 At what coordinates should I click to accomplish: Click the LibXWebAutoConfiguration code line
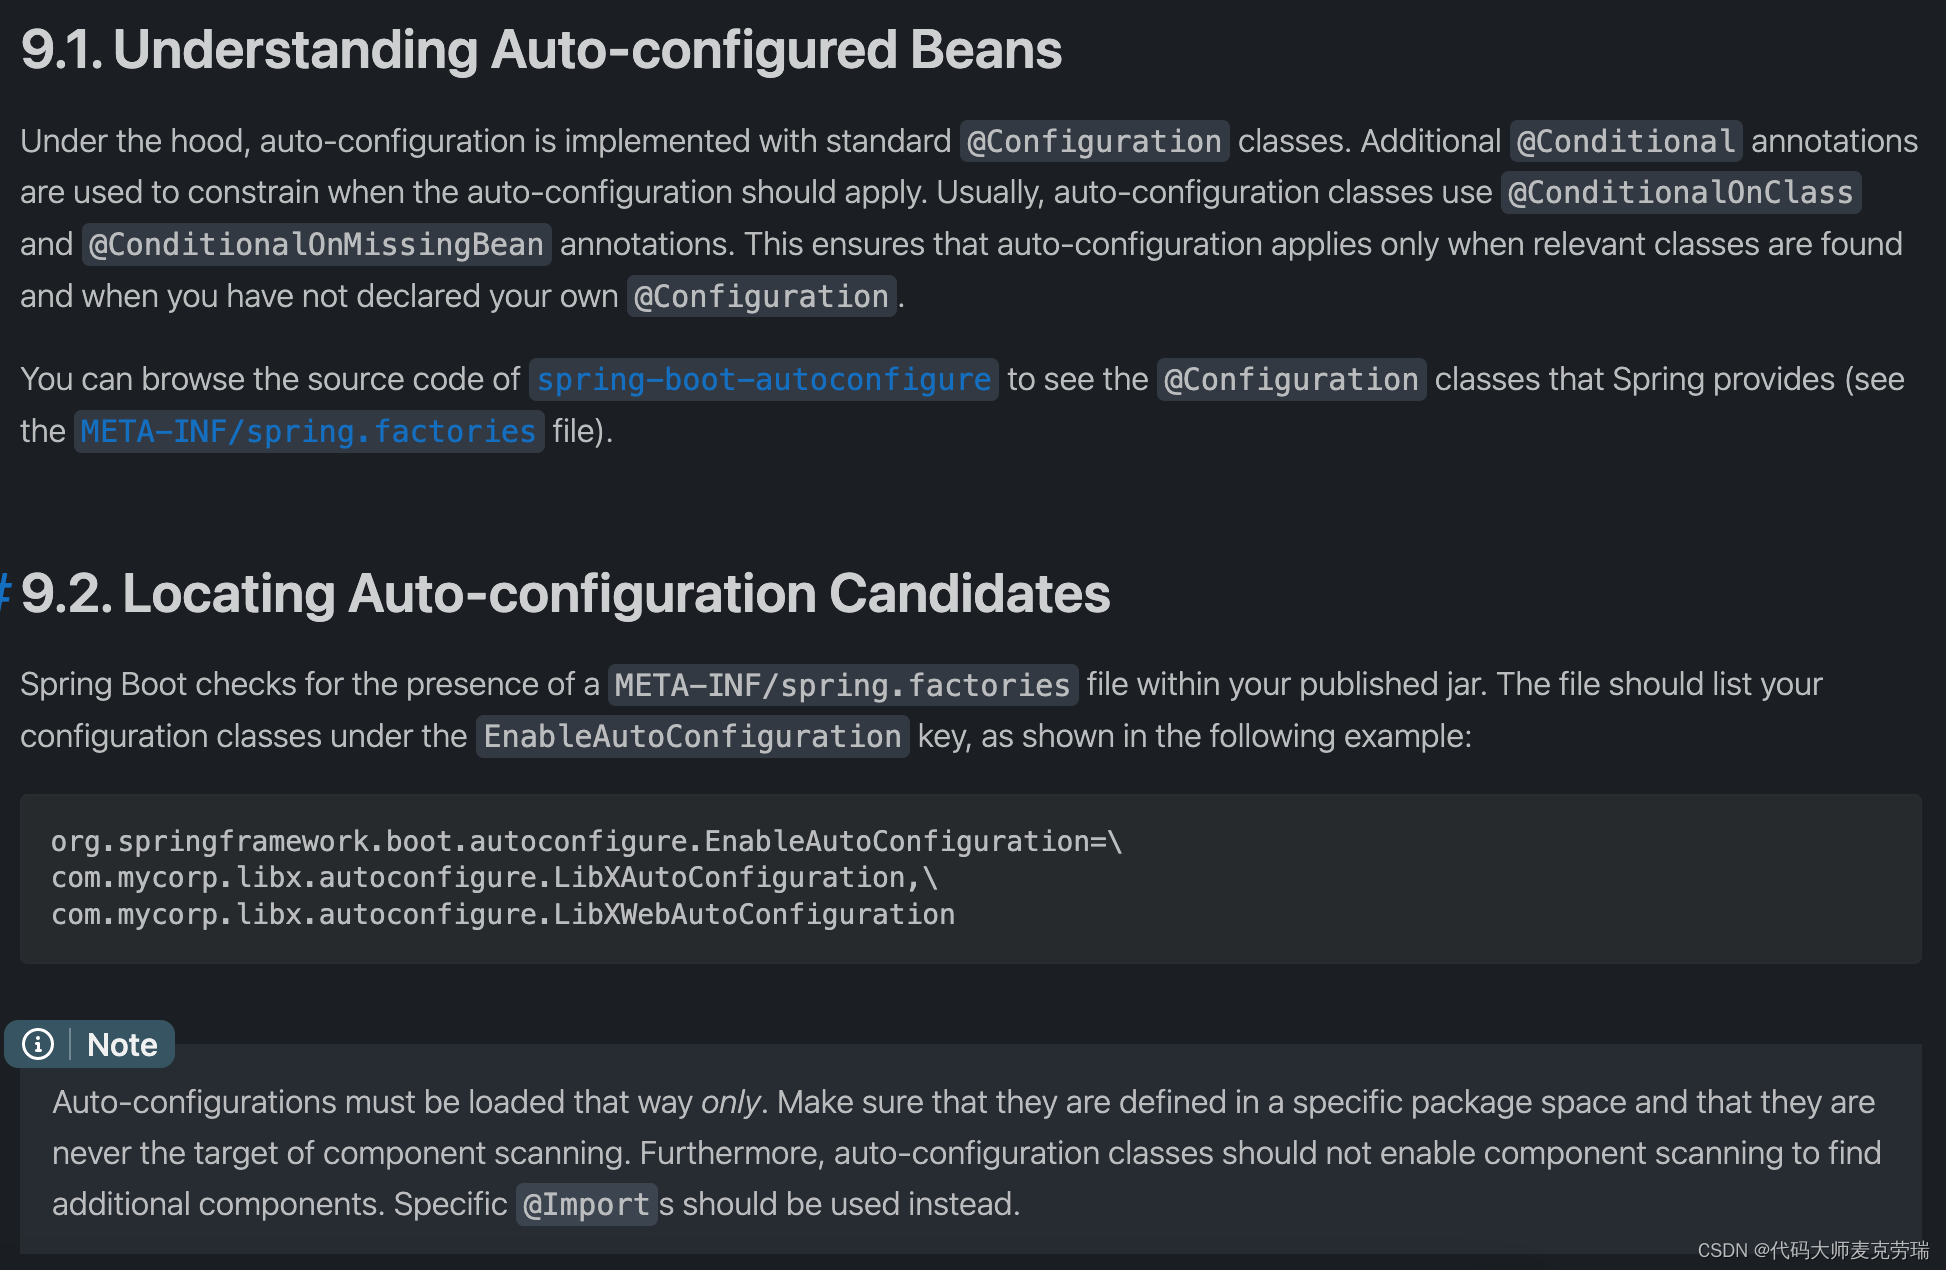[503, 915]
